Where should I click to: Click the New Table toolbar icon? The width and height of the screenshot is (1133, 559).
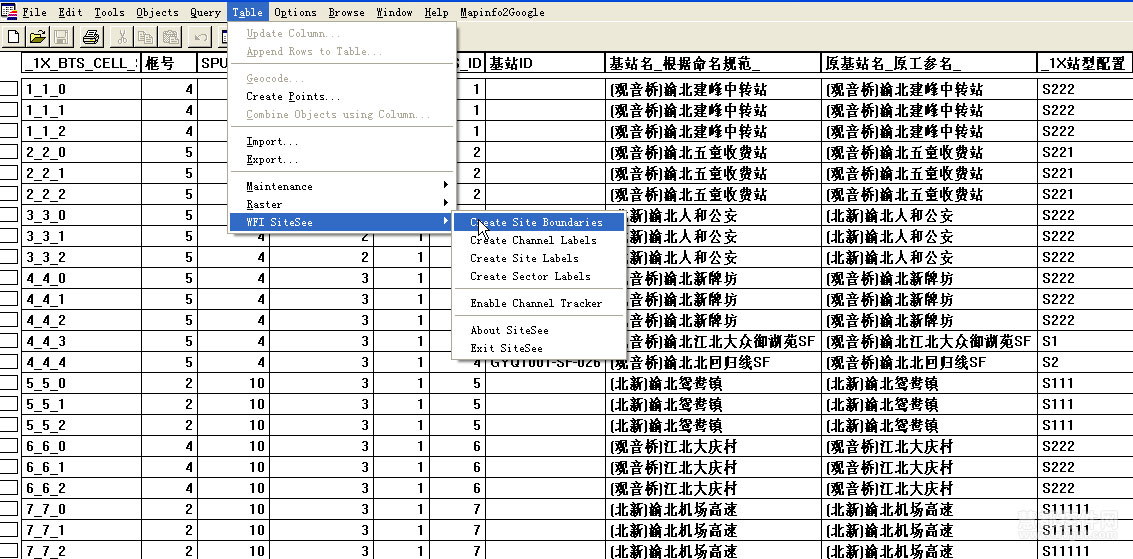tap(14, 36)
